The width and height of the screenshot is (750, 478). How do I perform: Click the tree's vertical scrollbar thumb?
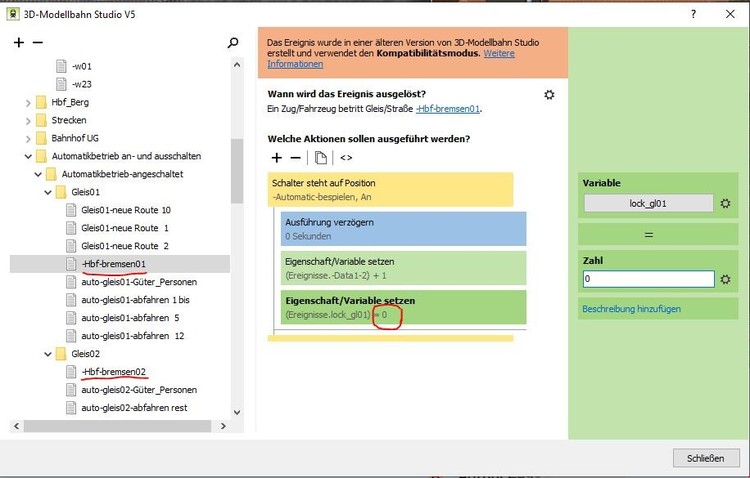coord(237,171)
